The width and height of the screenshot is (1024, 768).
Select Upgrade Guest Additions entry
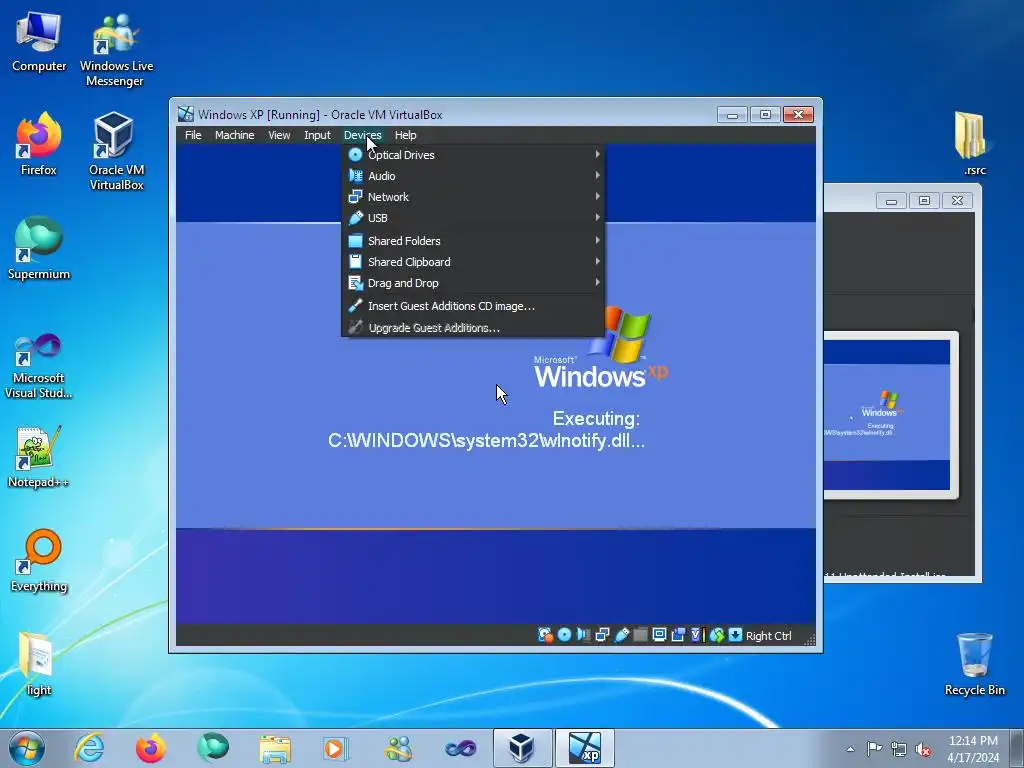[473, 328]
